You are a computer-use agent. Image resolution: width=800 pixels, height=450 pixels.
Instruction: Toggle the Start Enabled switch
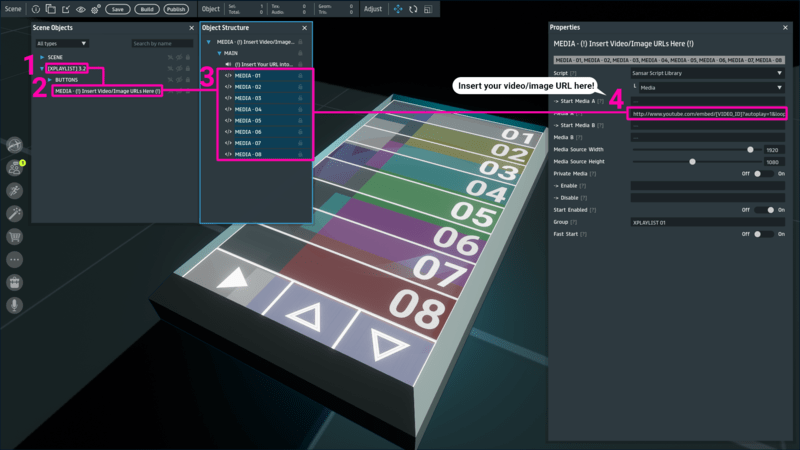tap(764, 210)
